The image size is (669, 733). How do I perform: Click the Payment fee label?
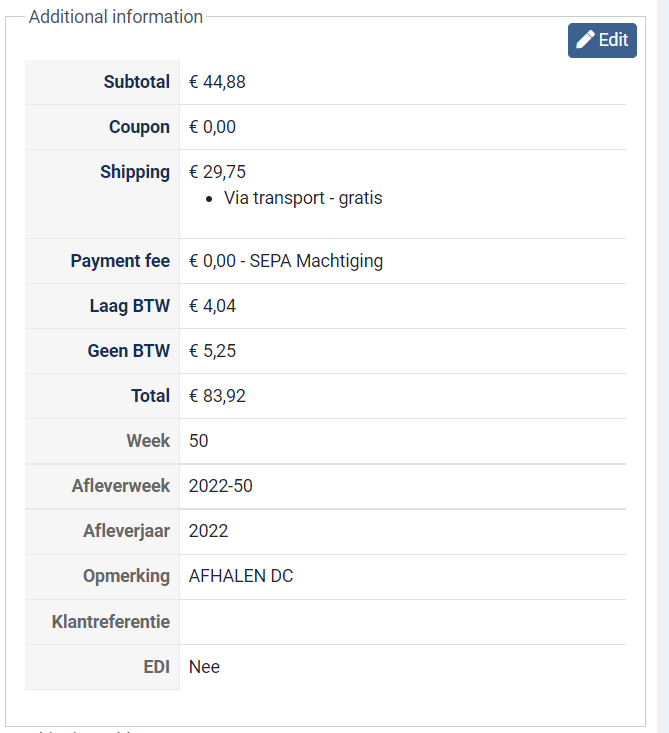120,261
